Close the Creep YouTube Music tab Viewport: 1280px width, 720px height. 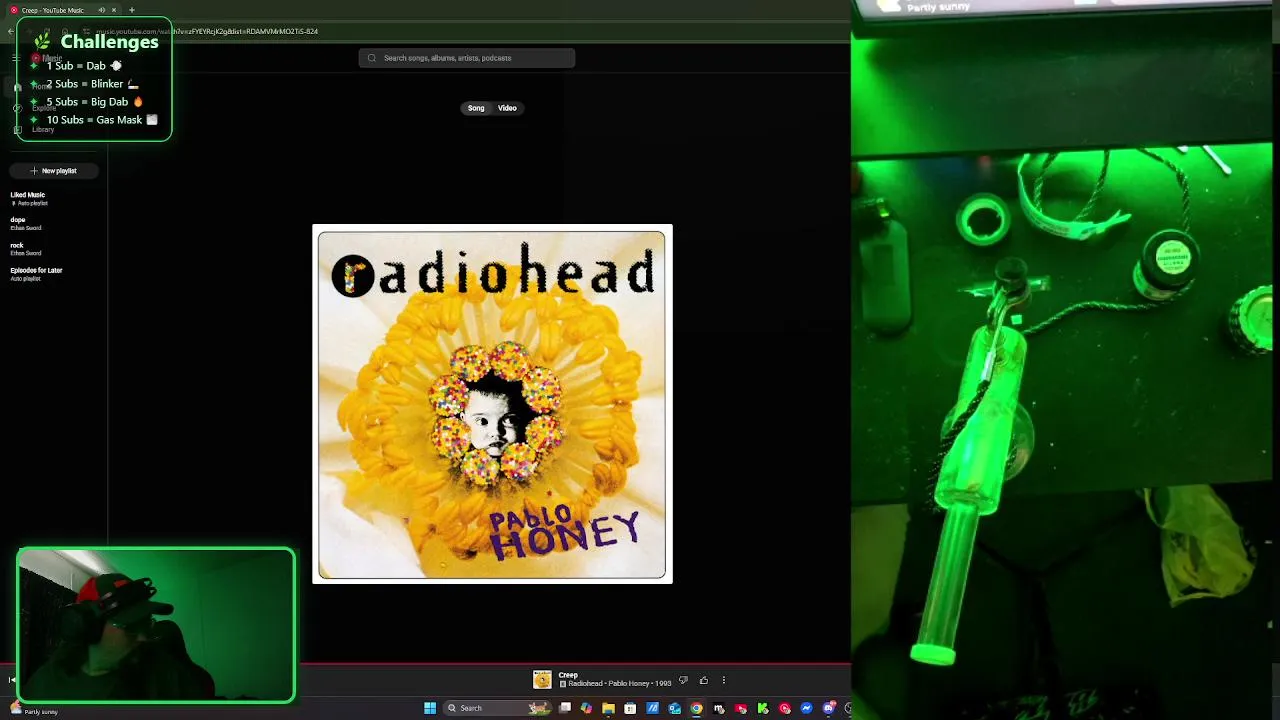(114, 10)
